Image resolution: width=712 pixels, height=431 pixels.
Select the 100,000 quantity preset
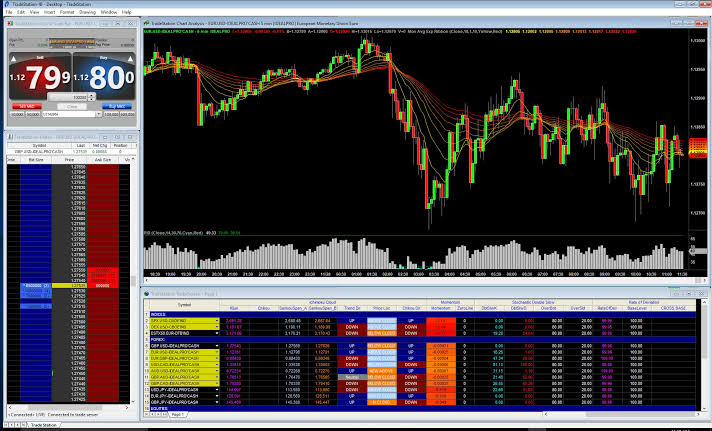click(111, 115)
